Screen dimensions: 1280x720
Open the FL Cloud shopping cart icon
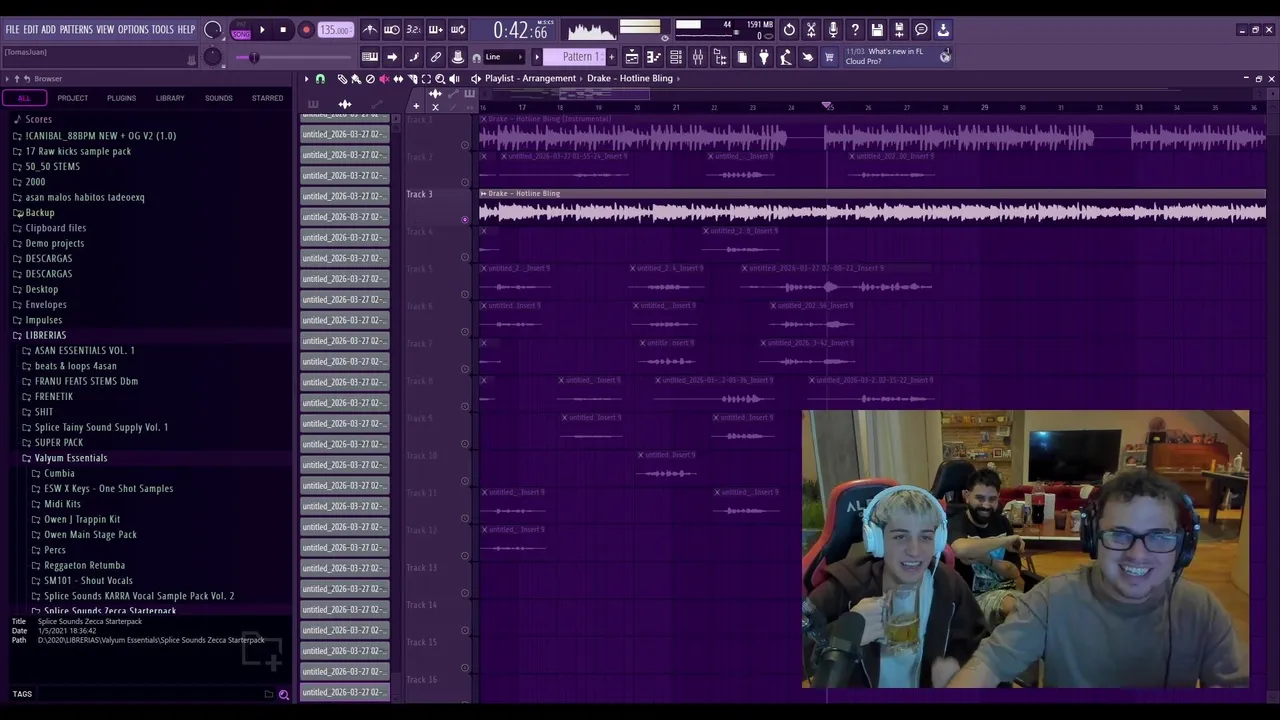coord(829,57)
